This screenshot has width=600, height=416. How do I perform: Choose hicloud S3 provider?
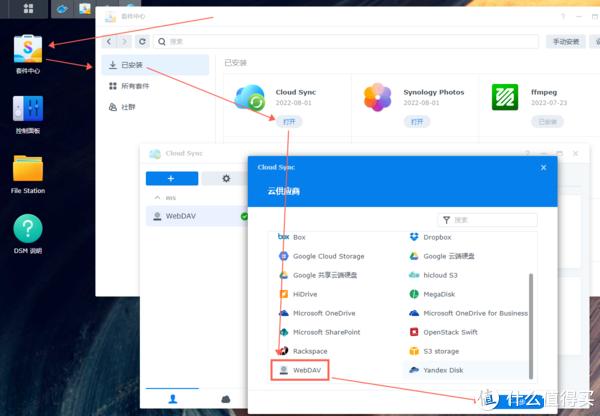[433, 275]
